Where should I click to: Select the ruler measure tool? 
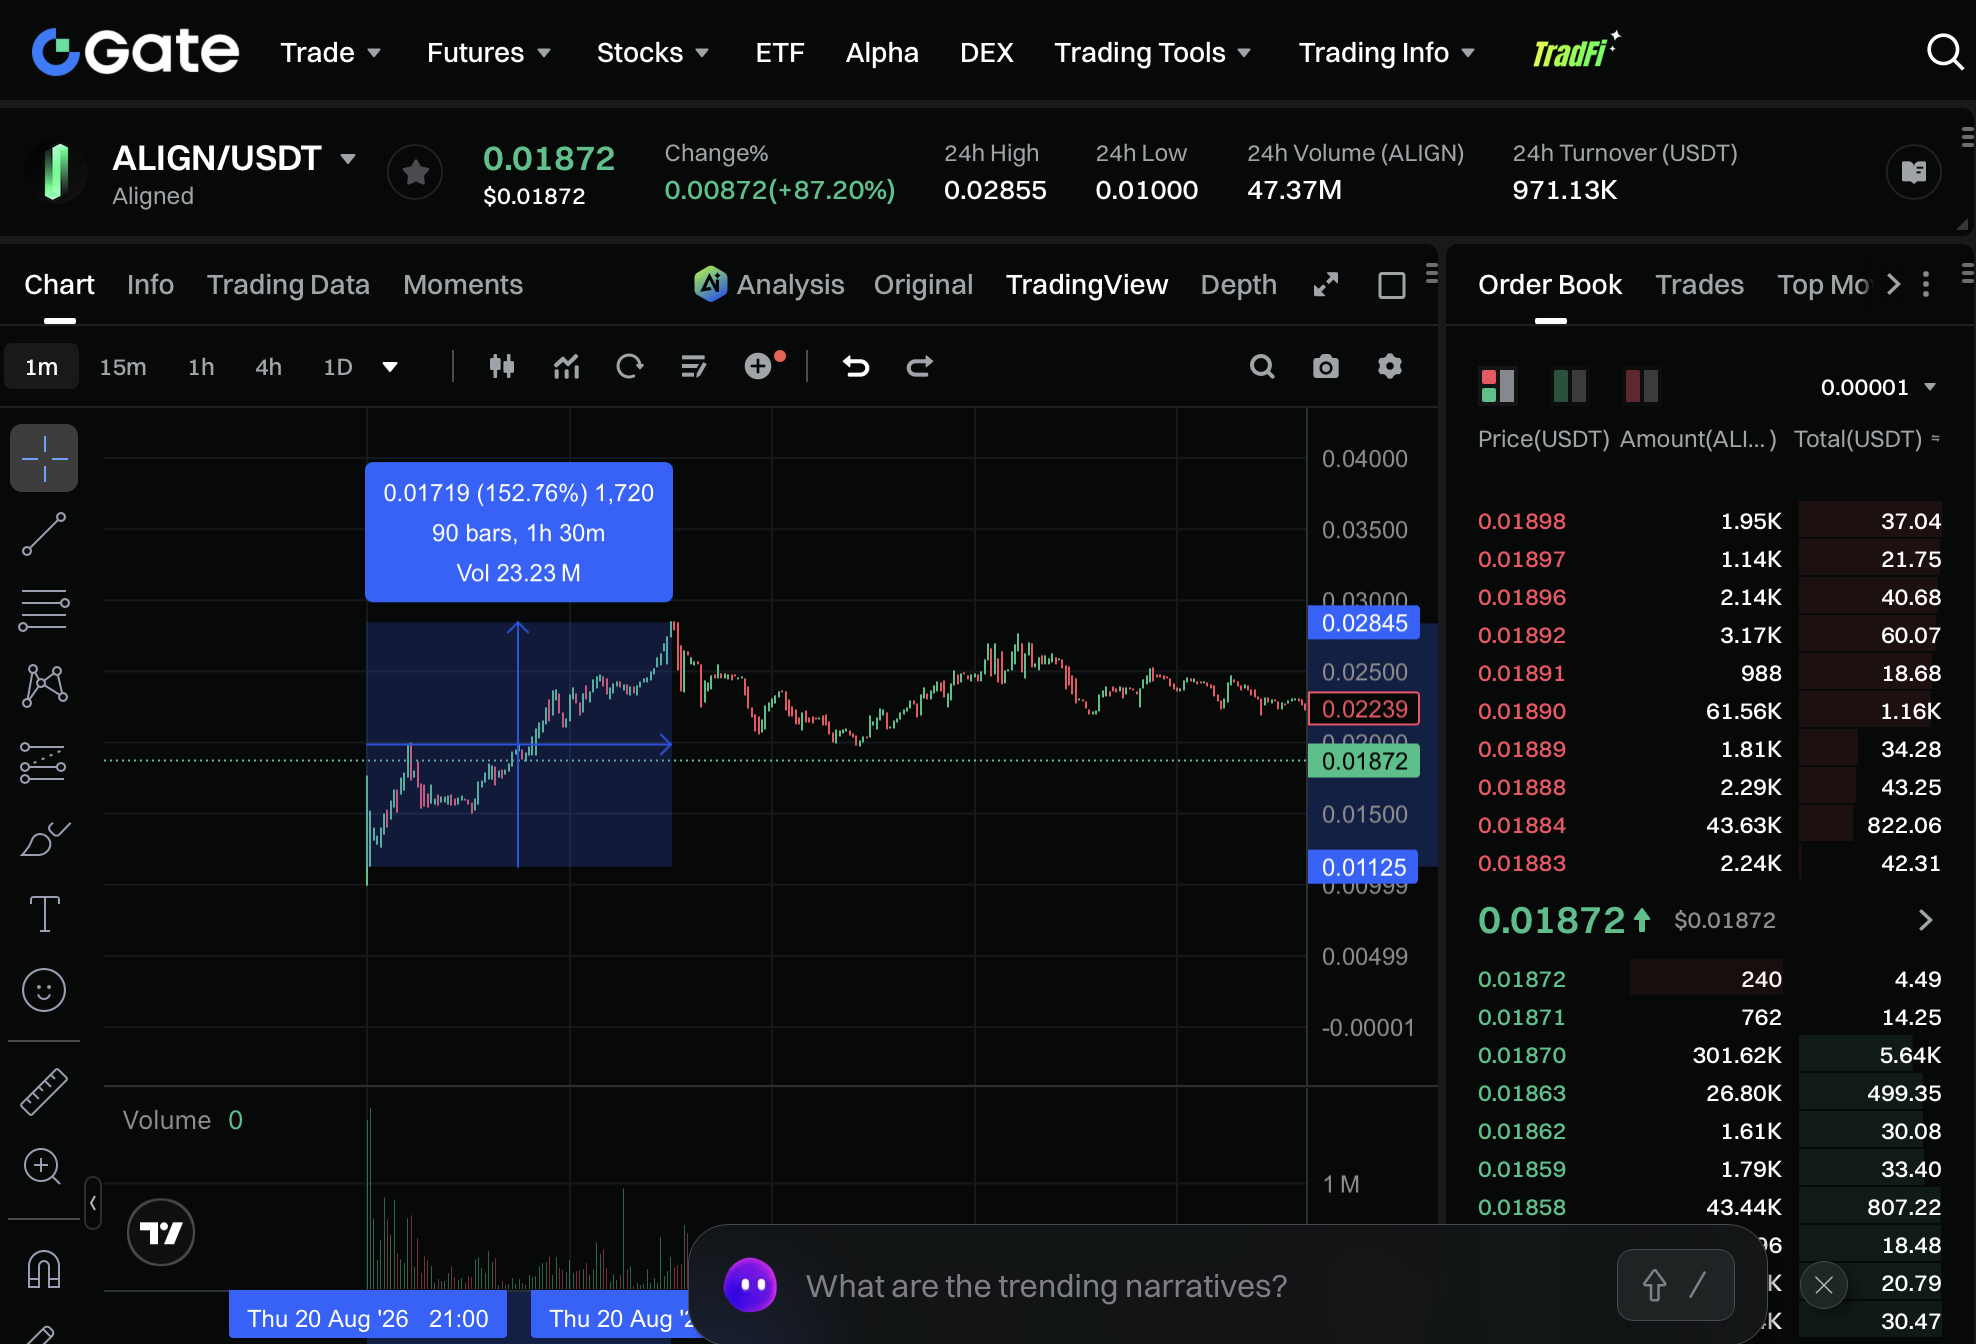(44, 1090)
